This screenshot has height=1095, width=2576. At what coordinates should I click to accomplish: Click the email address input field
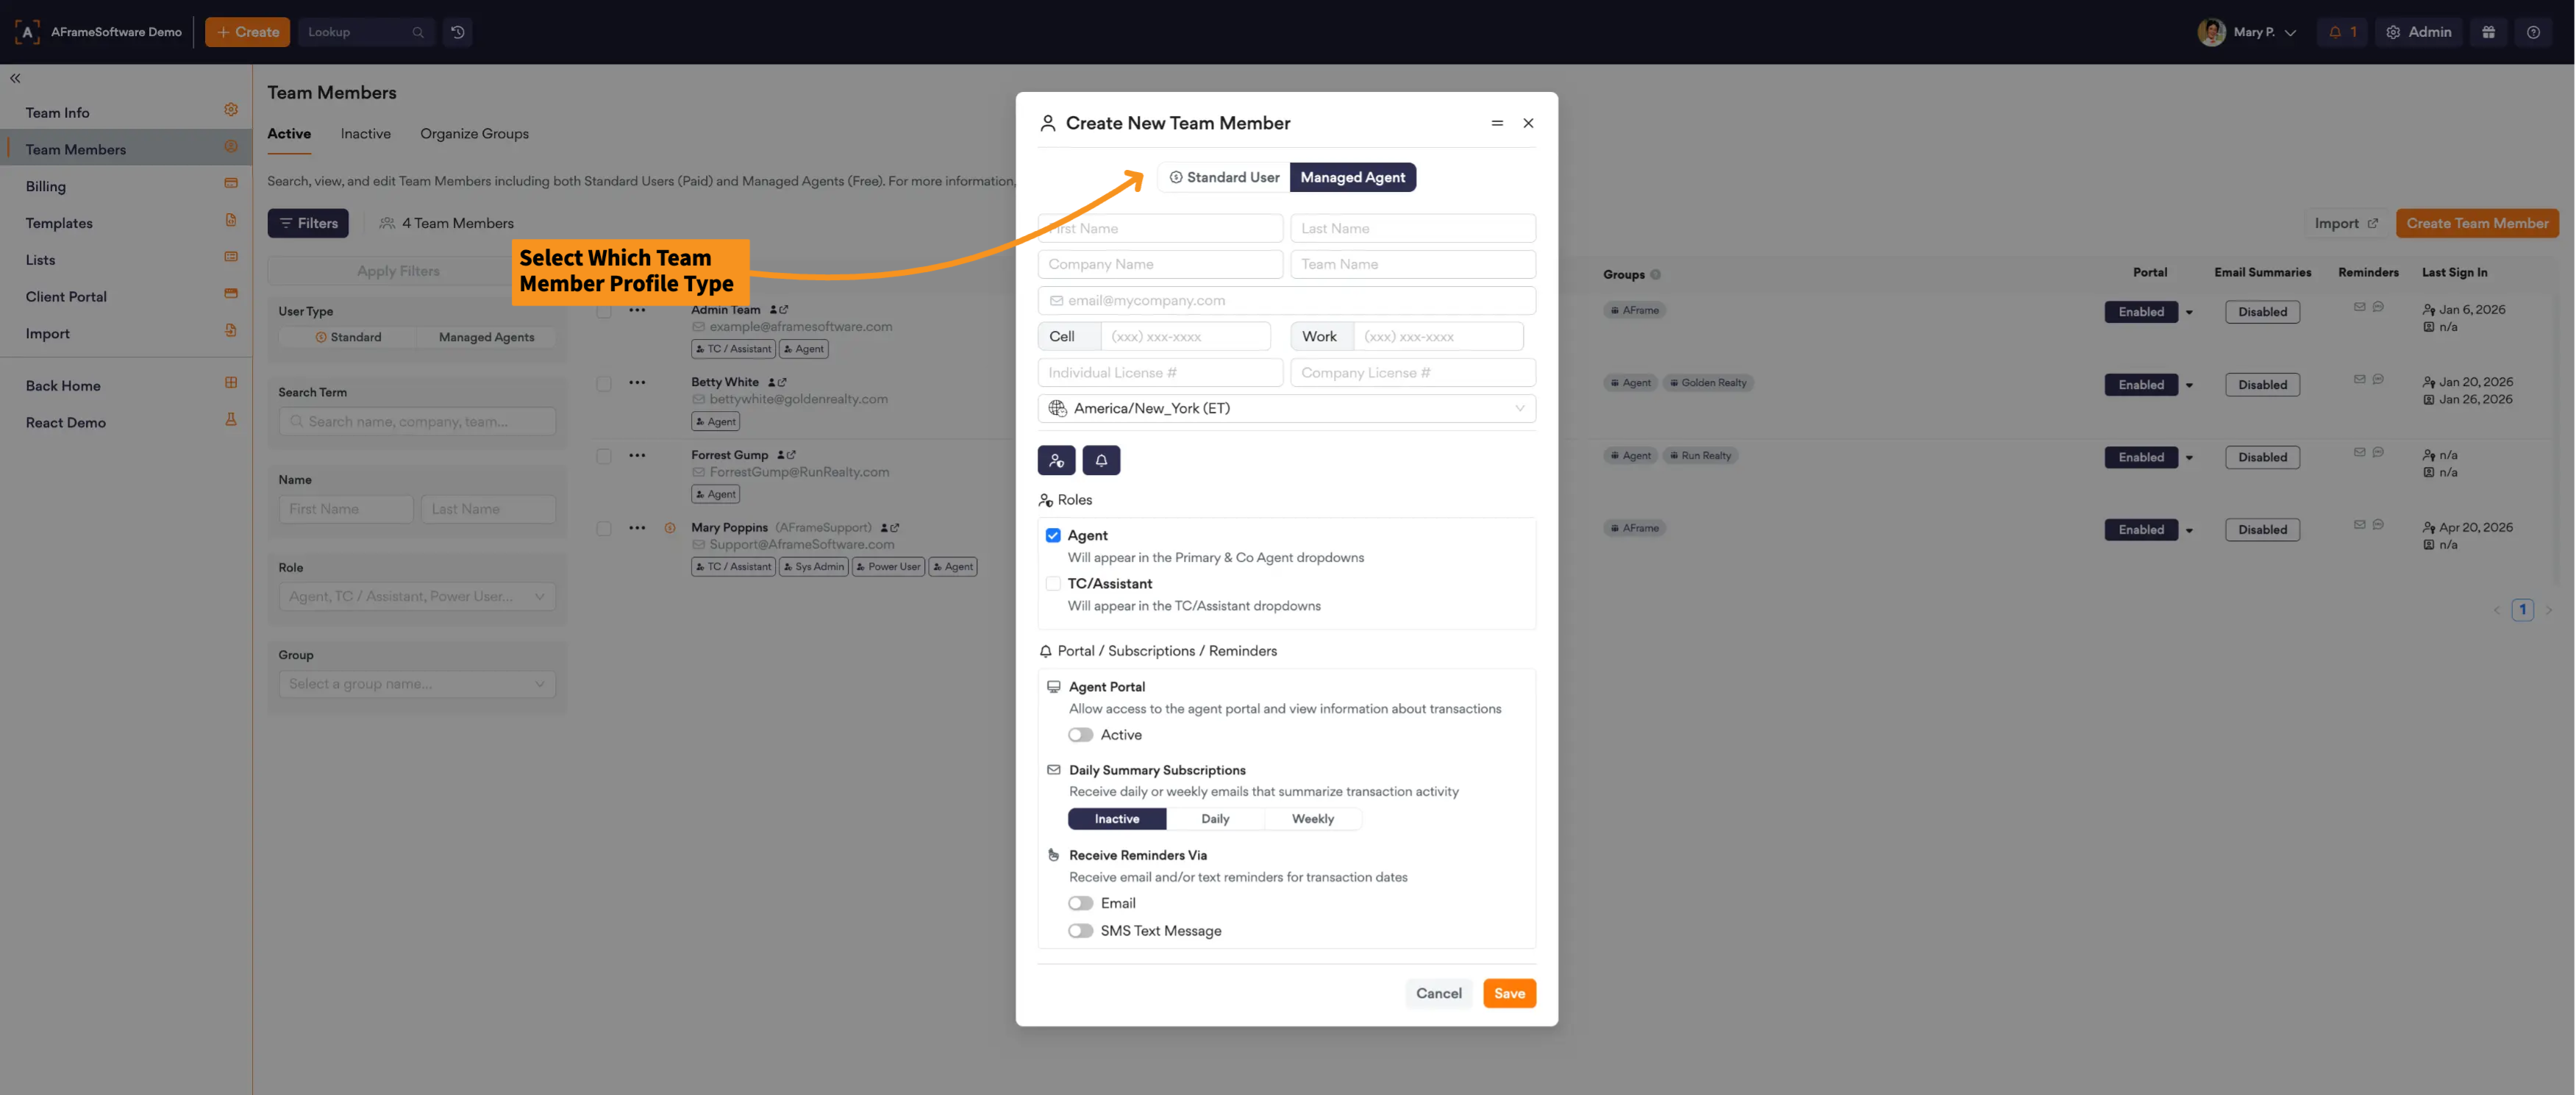point(1286,300)
